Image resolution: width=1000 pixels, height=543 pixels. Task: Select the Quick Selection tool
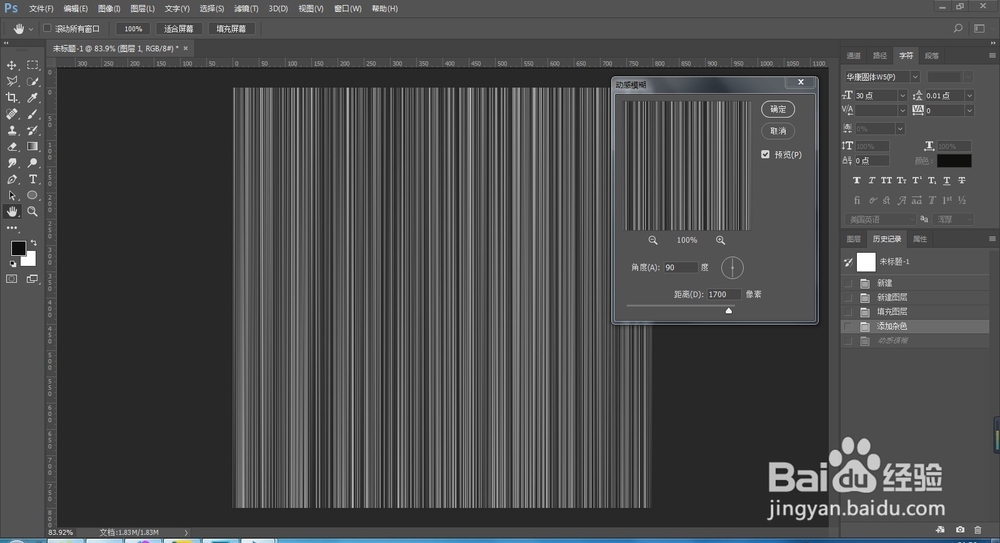tap(33, 82)
